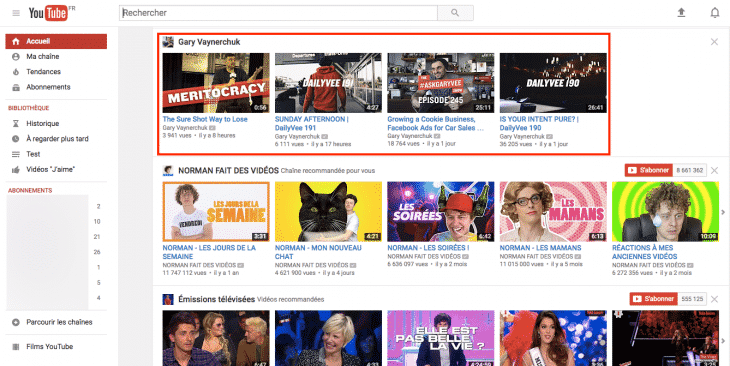Open title RÉACTIONS À MES ANCIENNES VIDÉOS
Screen dimensions: 730x366
(x=646, y=252)
